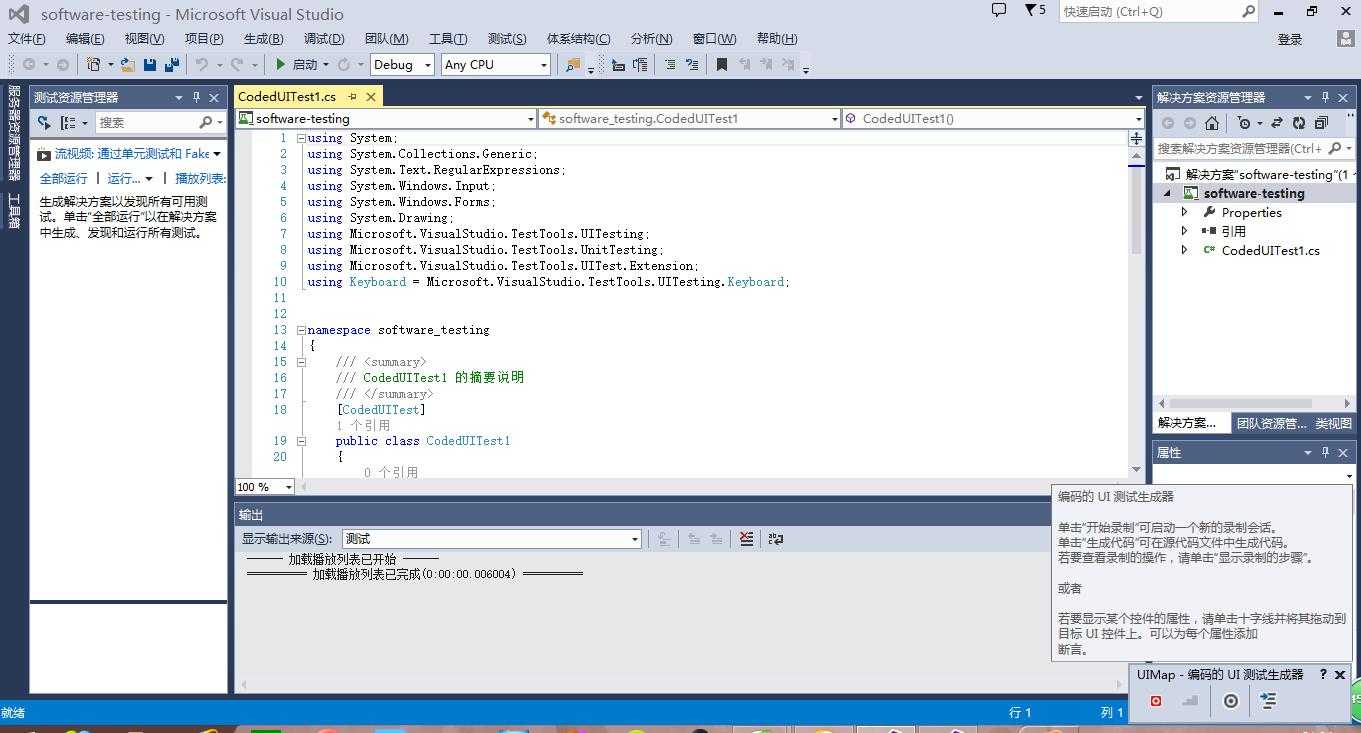The height and width of the screenshot is (733, 1361).
Task: Open the 生成(B) build menu
Action: tap(263, 39)
